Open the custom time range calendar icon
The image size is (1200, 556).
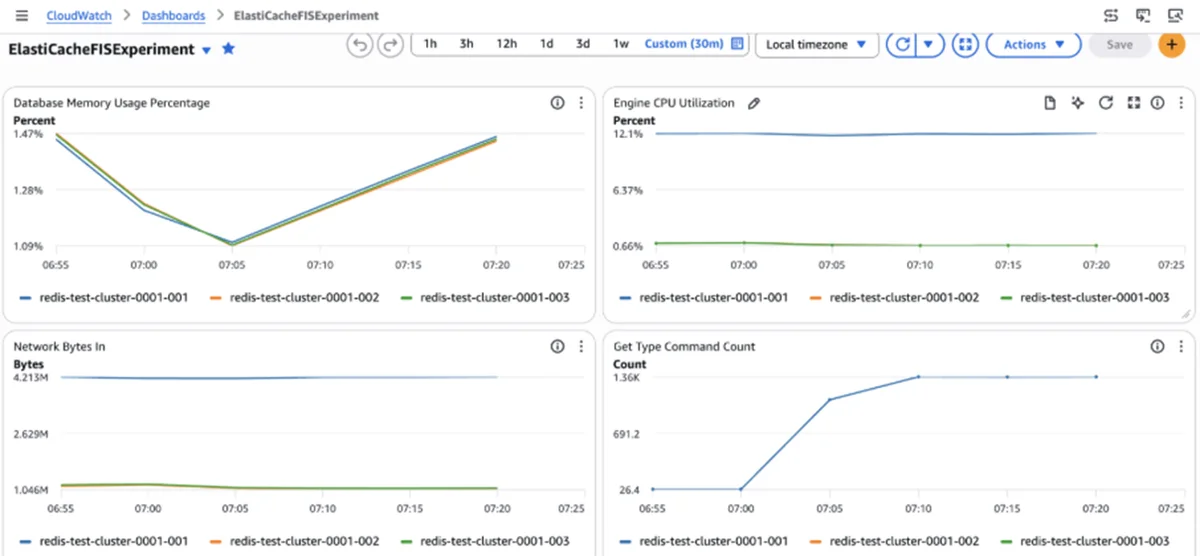click(738, 44)
